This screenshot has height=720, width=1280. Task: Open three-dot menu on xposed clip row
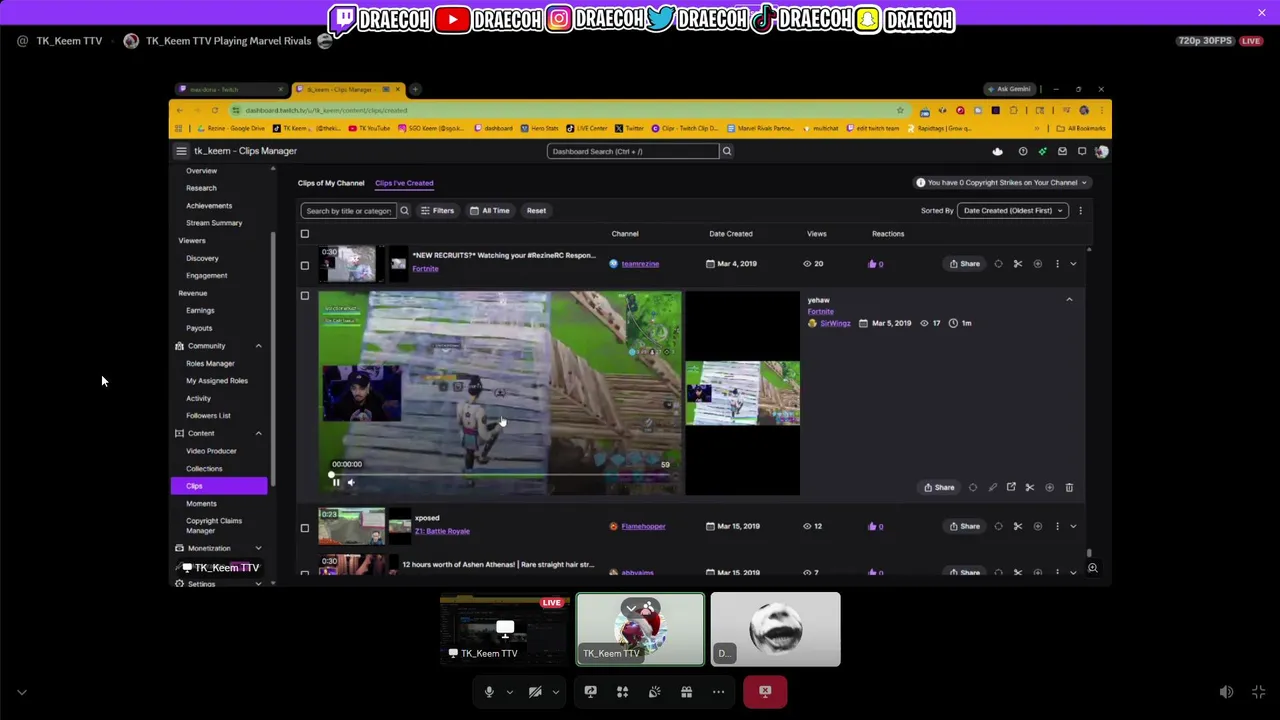click(x=1057, y=526)
